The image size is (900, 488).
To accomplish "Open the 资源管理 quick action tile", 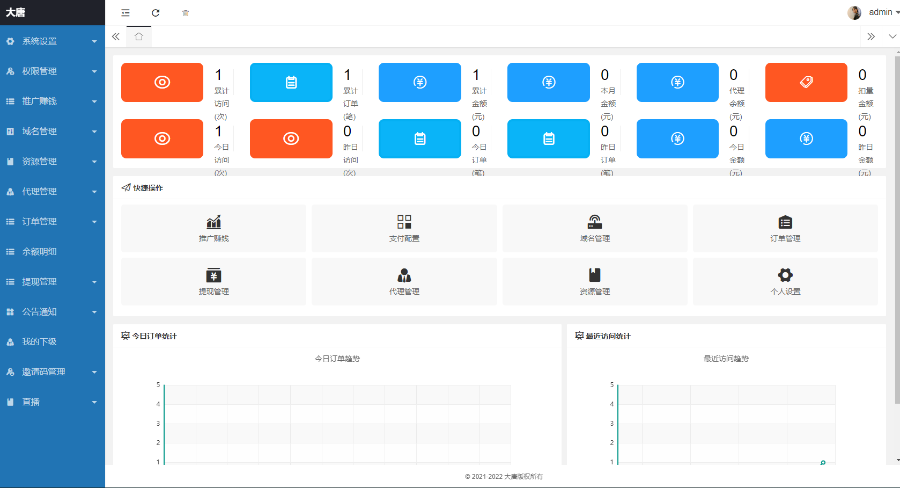I will [x=595, y=281].
